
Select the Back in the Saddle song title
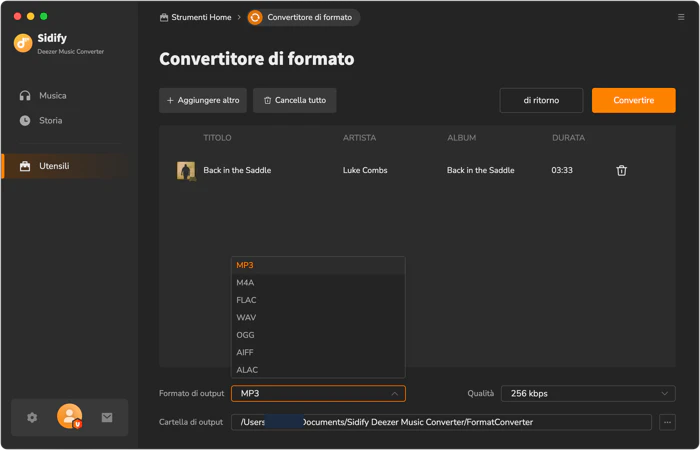237,170
